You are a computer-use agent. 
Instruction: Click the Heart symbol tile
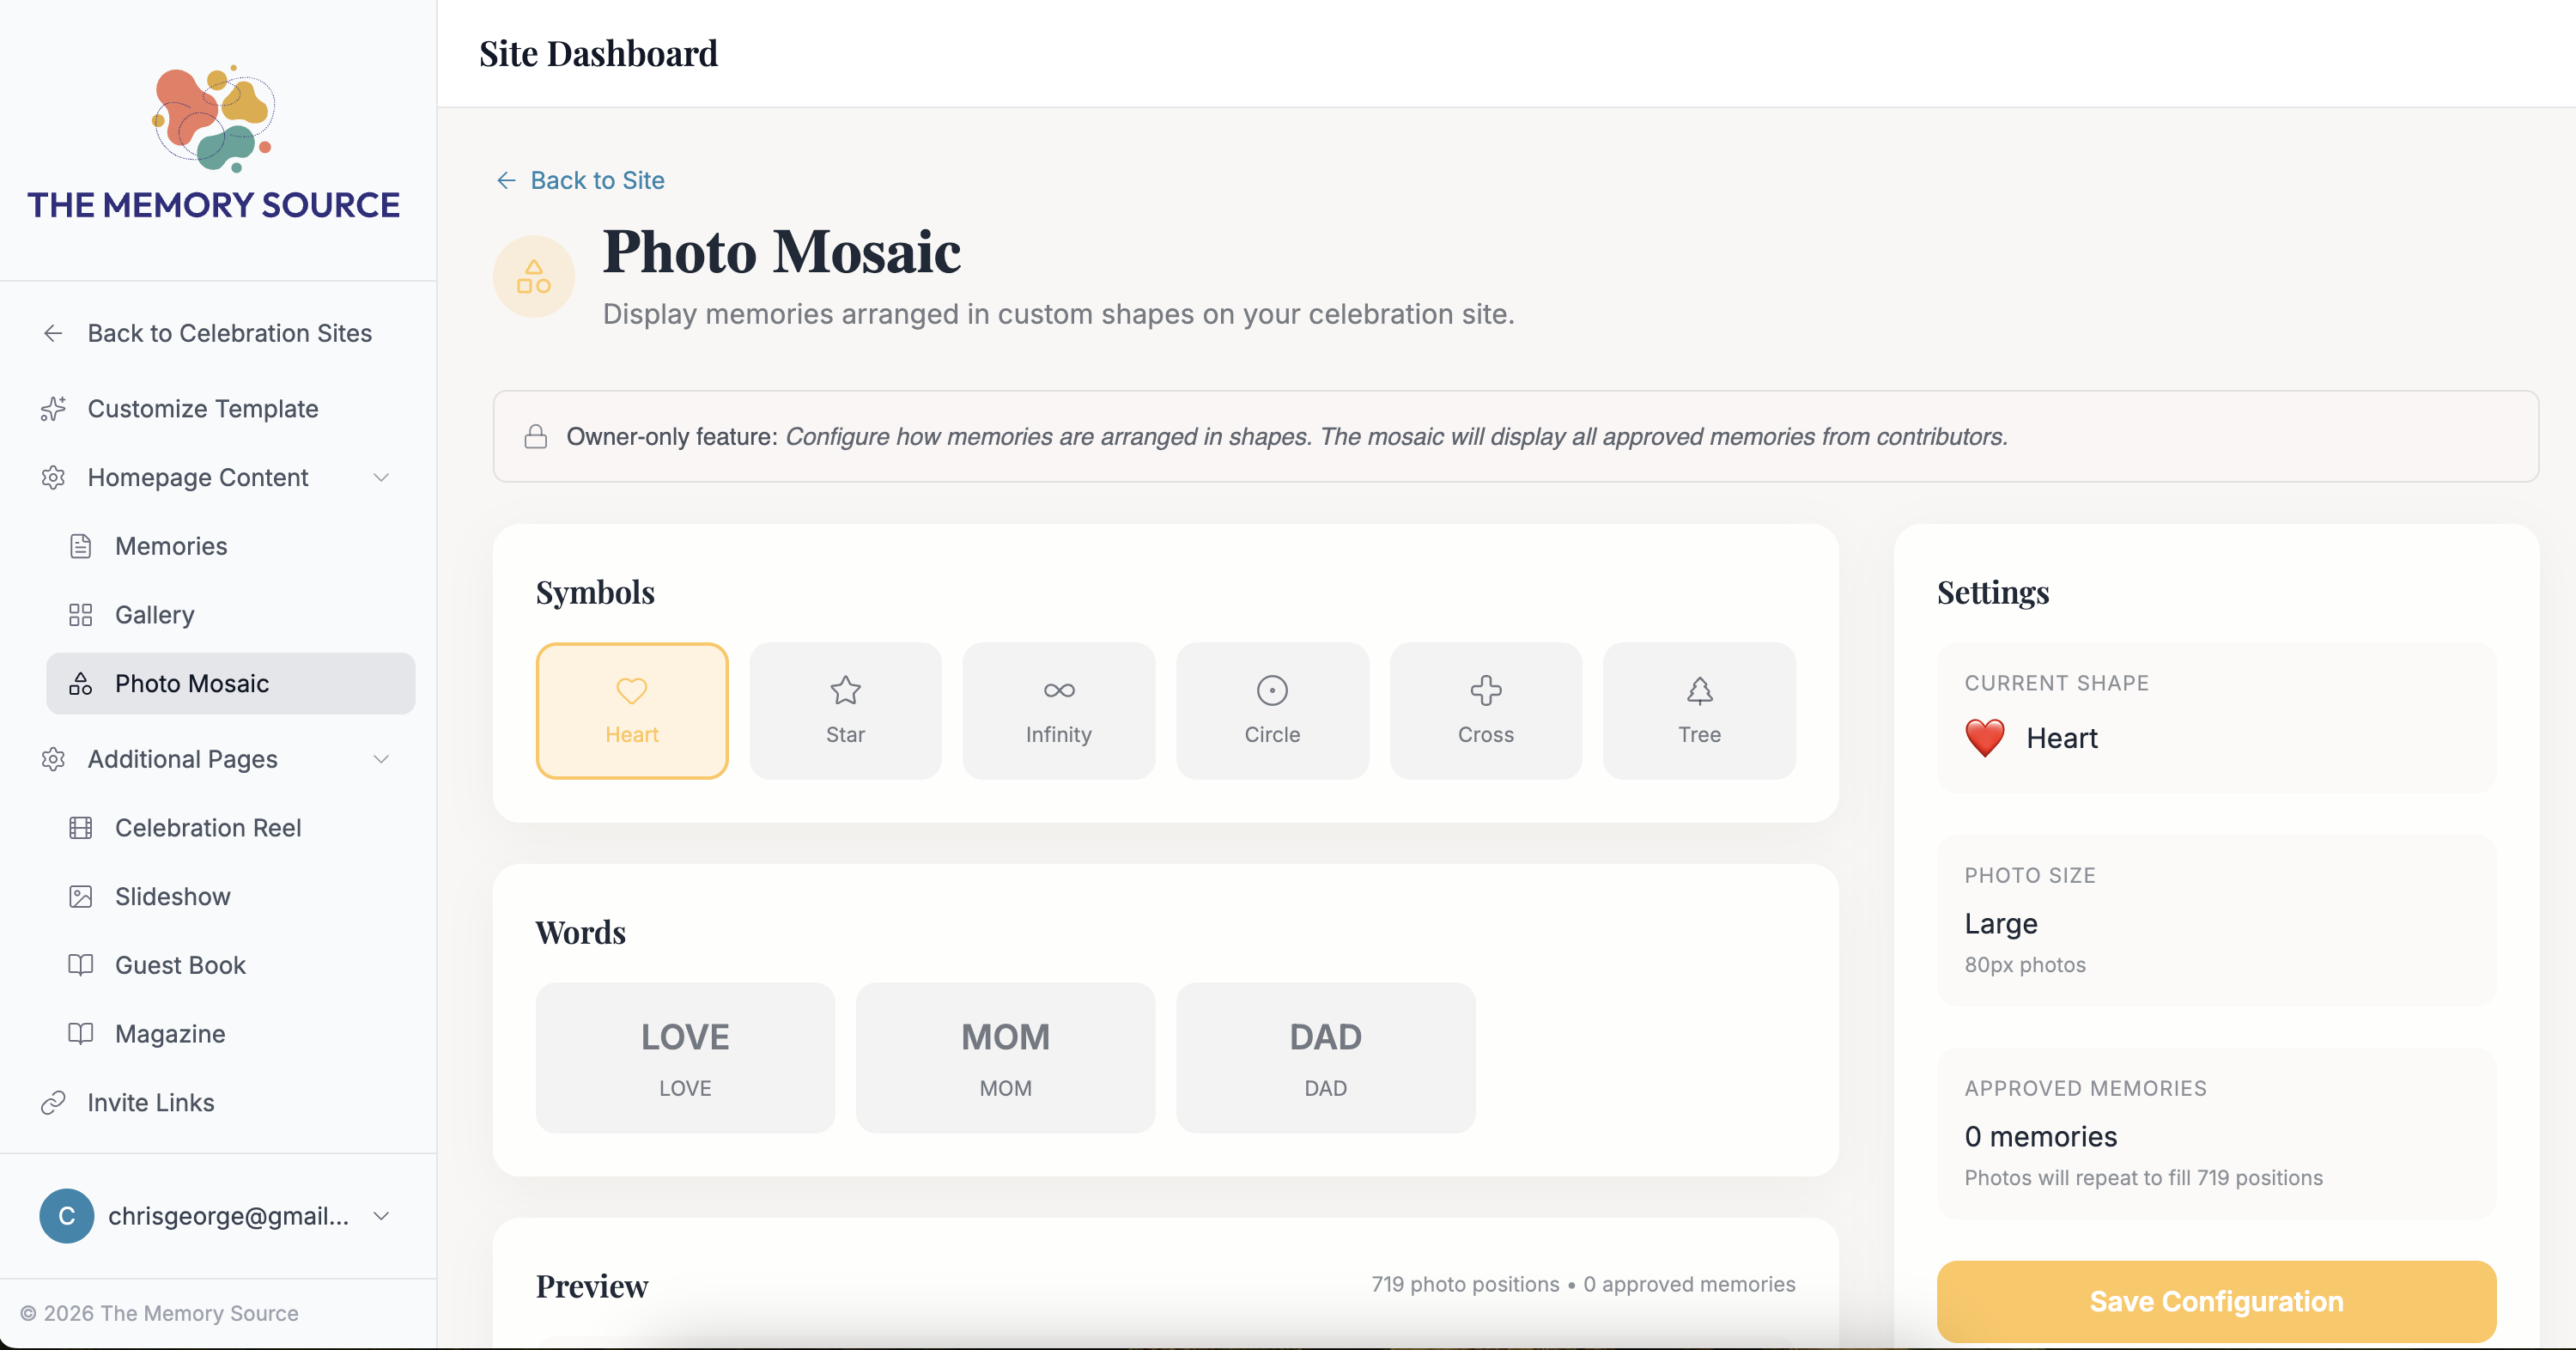coord(632,710)
